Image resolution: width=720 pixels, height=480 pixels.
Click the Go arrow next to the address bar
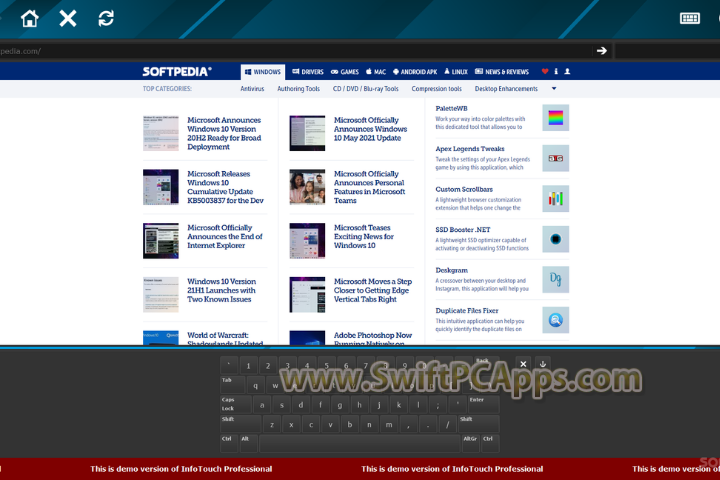coord(602,51)
